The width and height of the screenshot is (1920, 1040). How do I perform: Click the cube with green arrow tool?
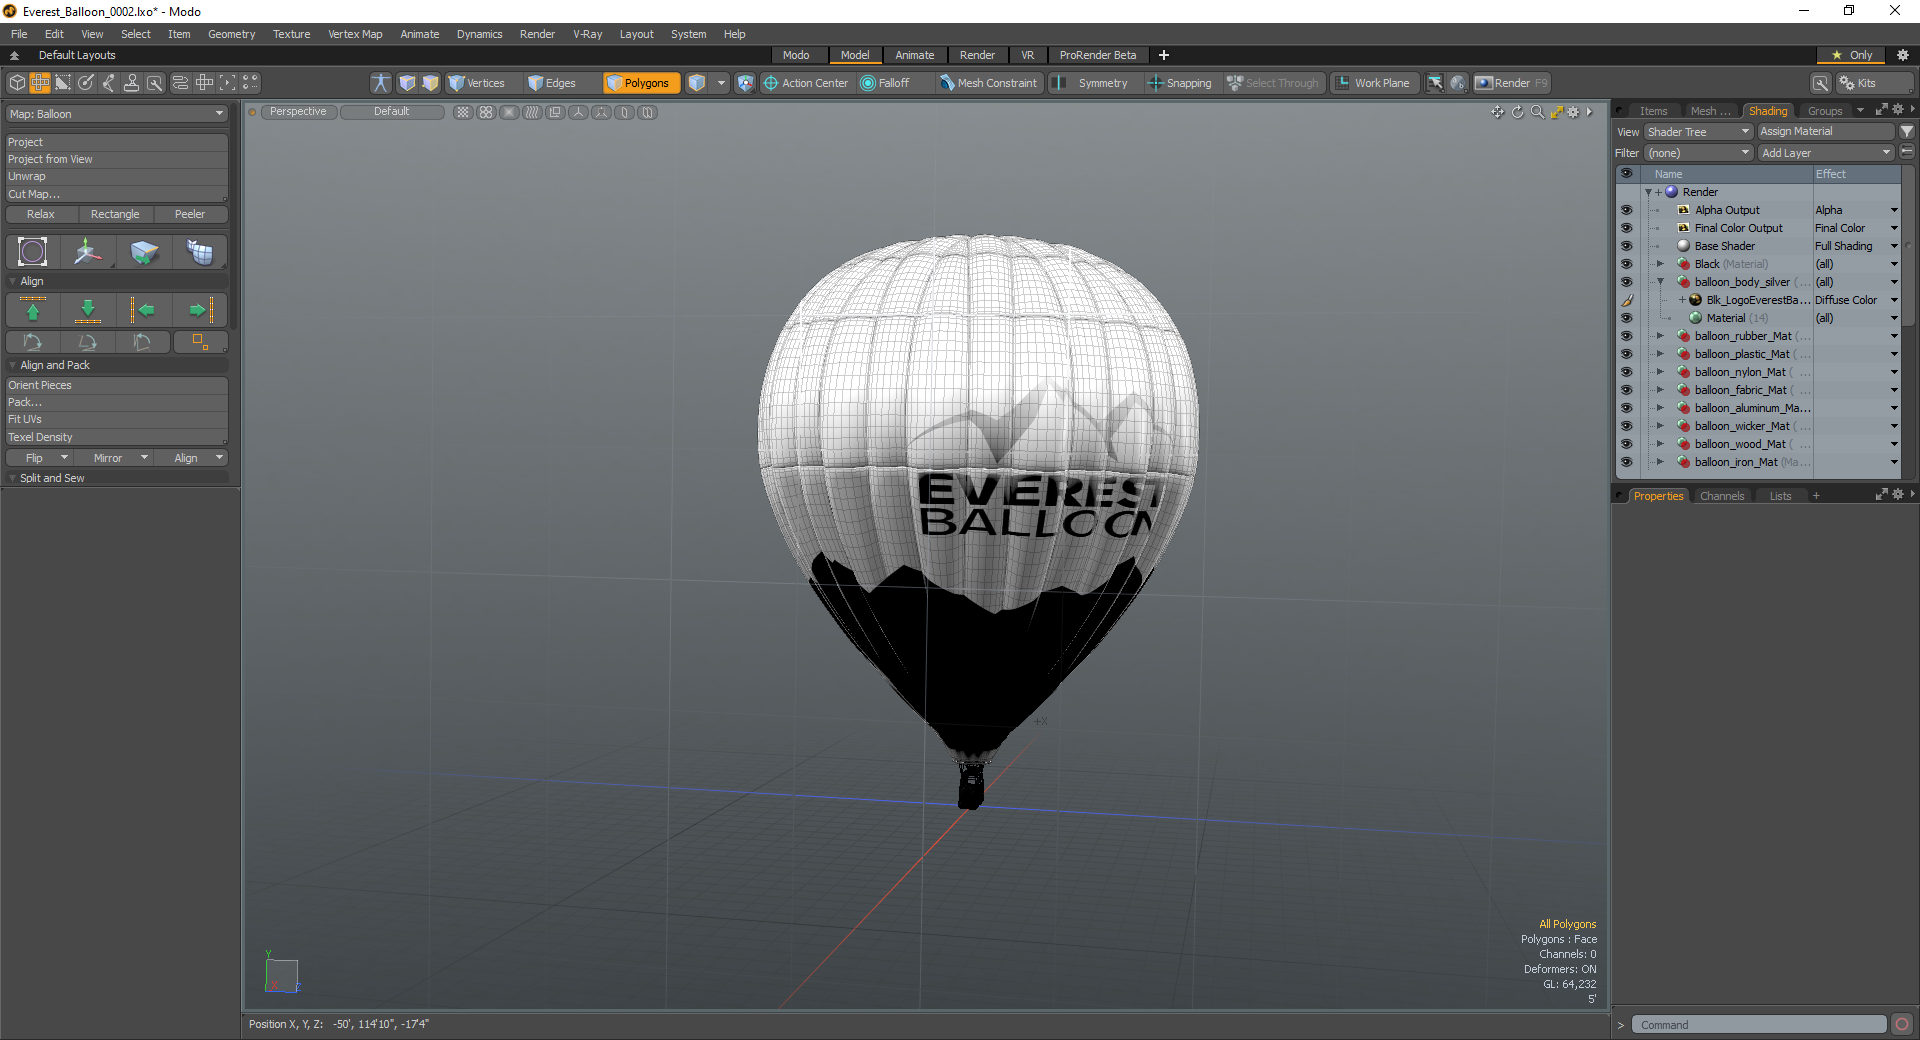click(144, 252)
